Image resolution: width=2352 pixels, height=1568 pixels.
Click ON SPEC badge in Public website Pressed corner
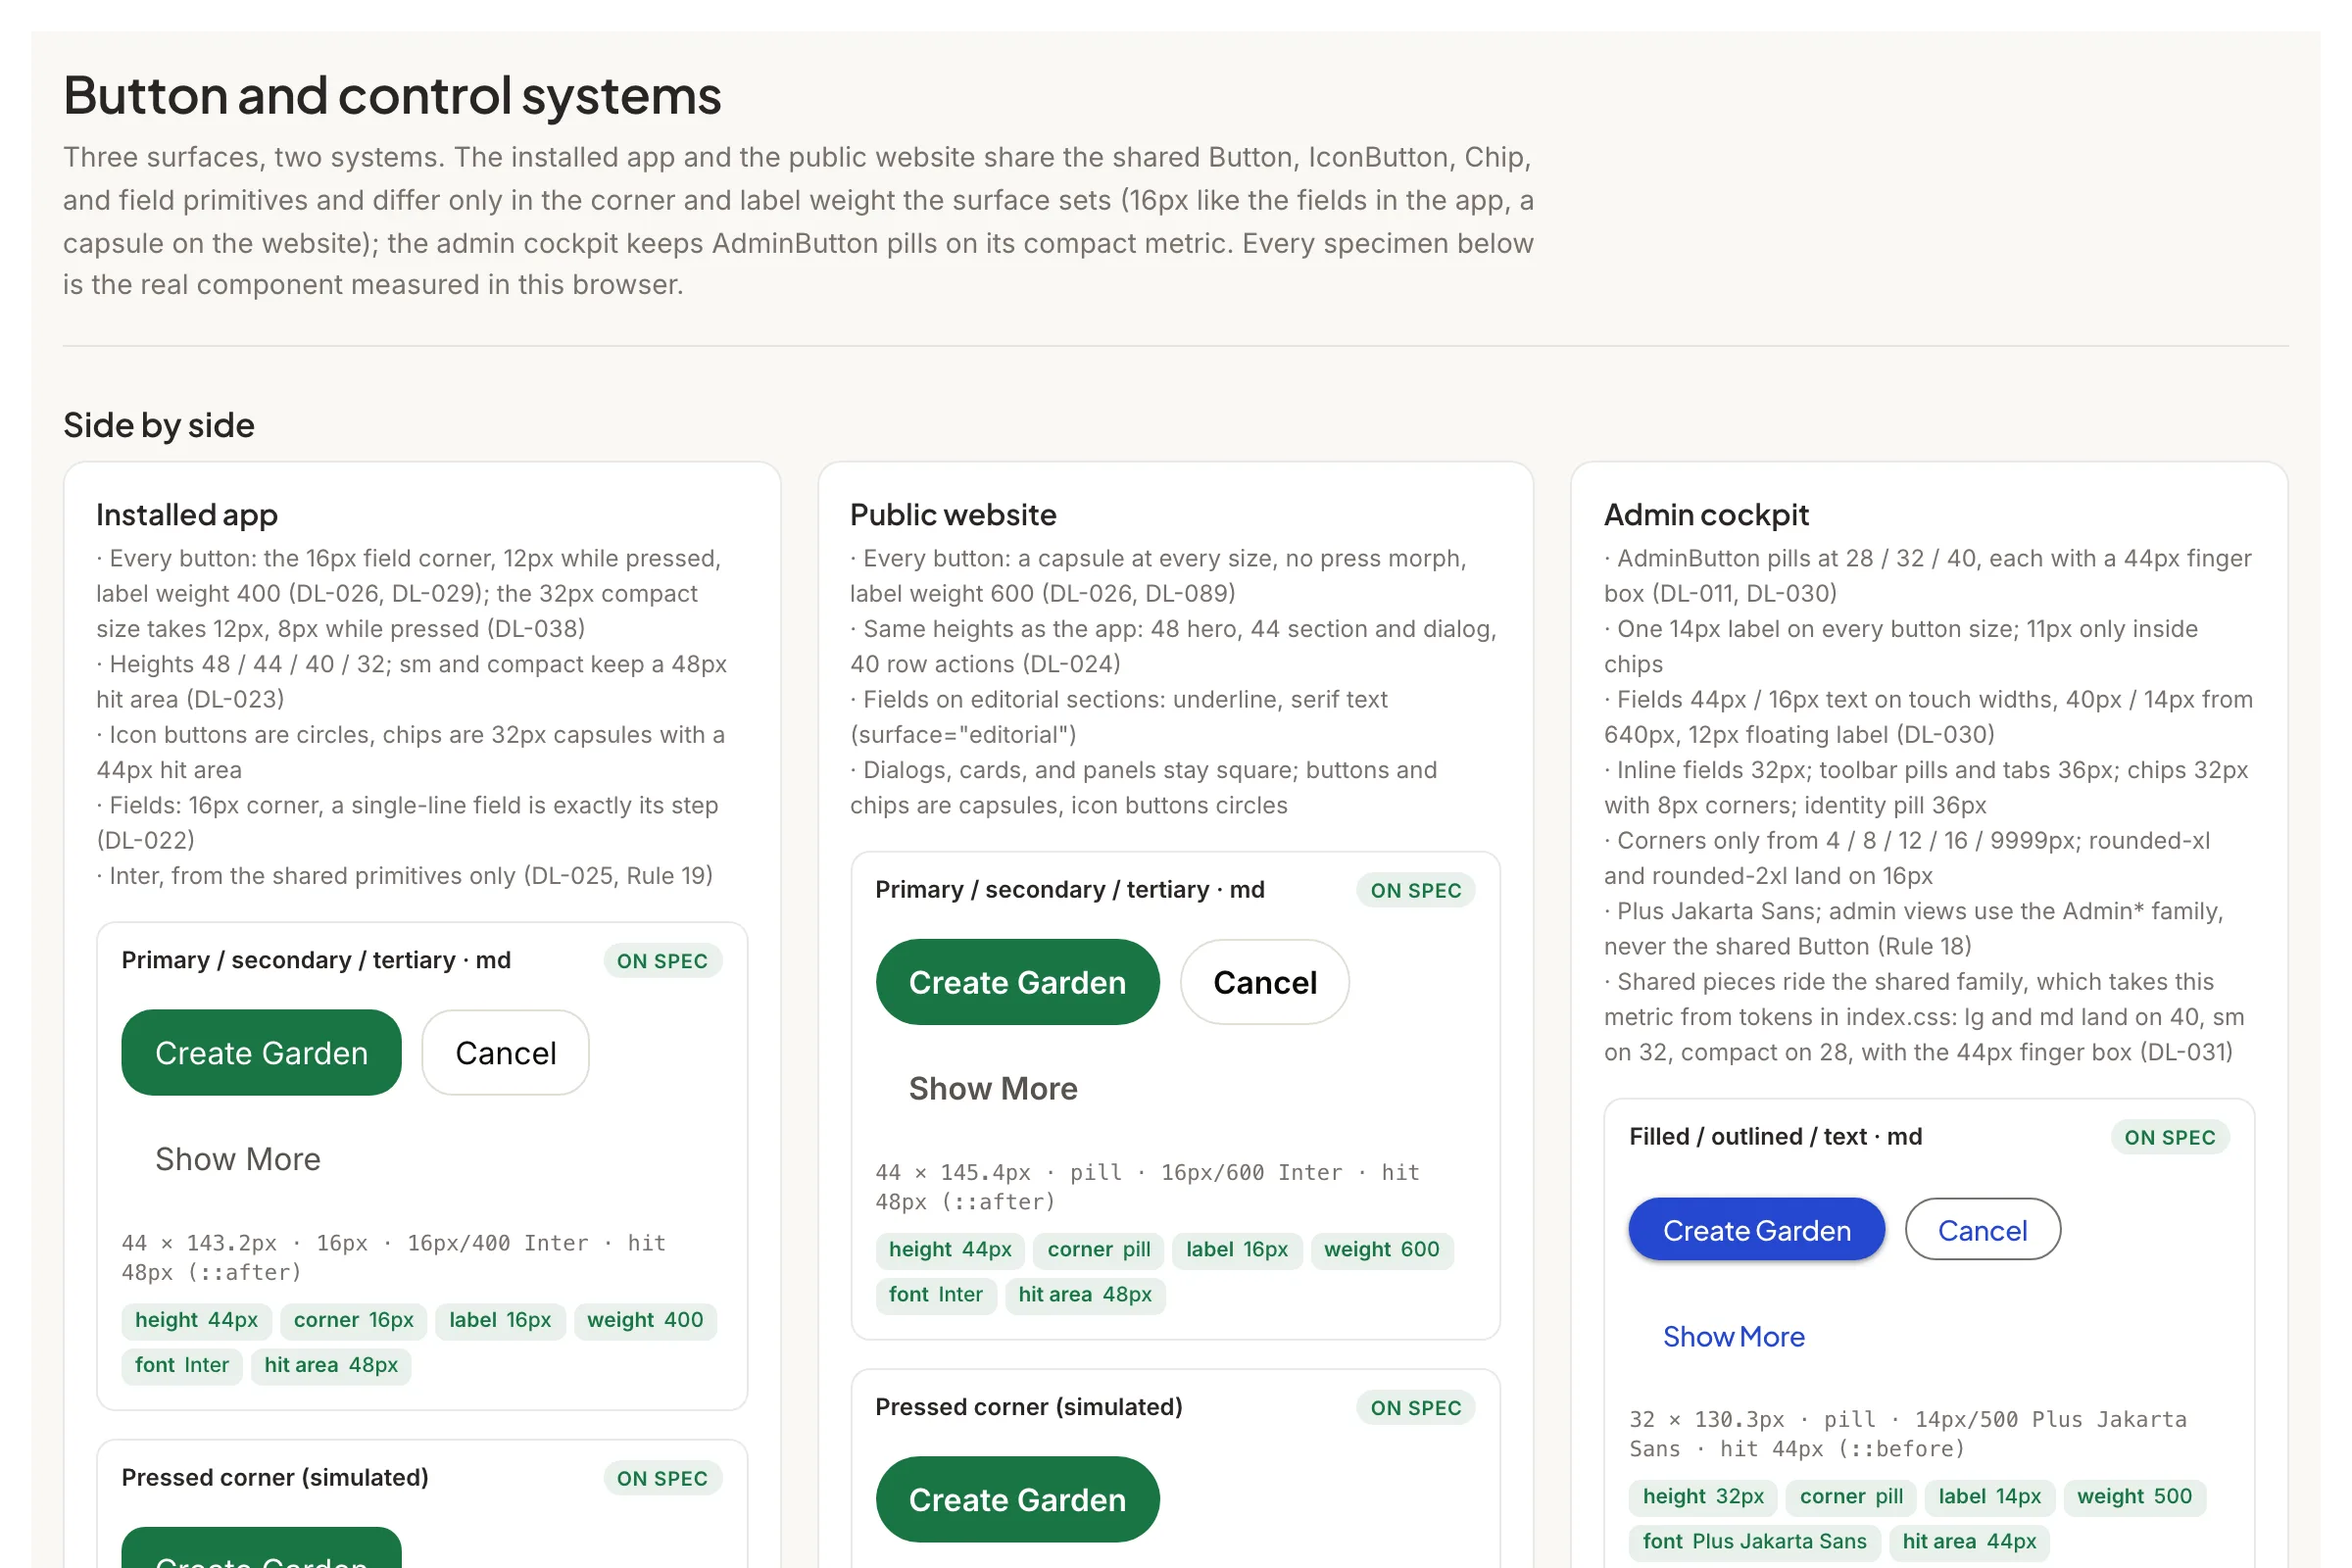(1415, 1408)
